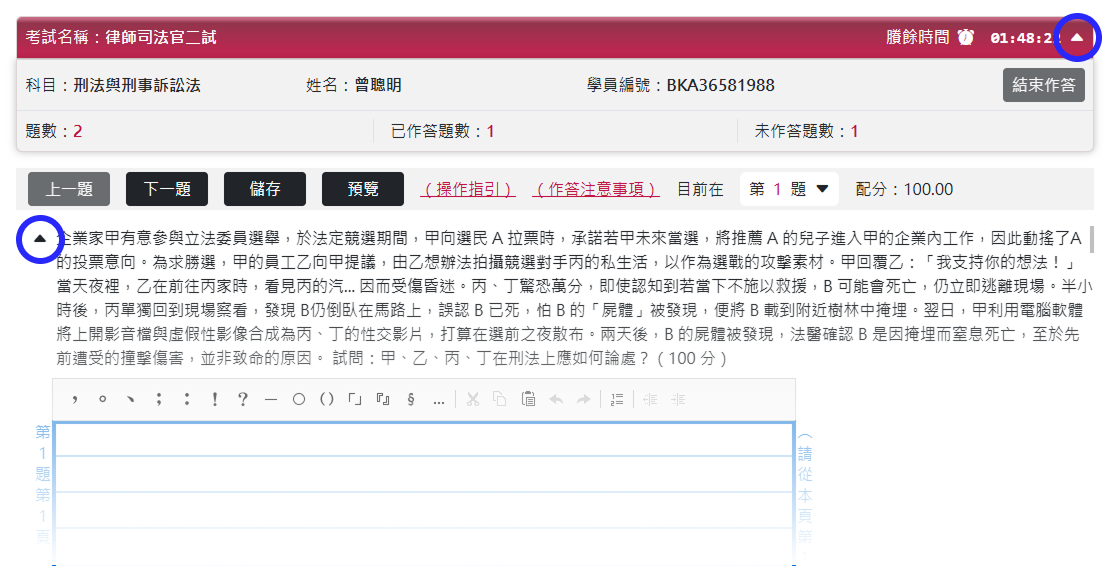Viewport: 1110px width, 566px height.
Task: Open the 第 1 題 question selector dropdown
Action: (x=789, y=189)
